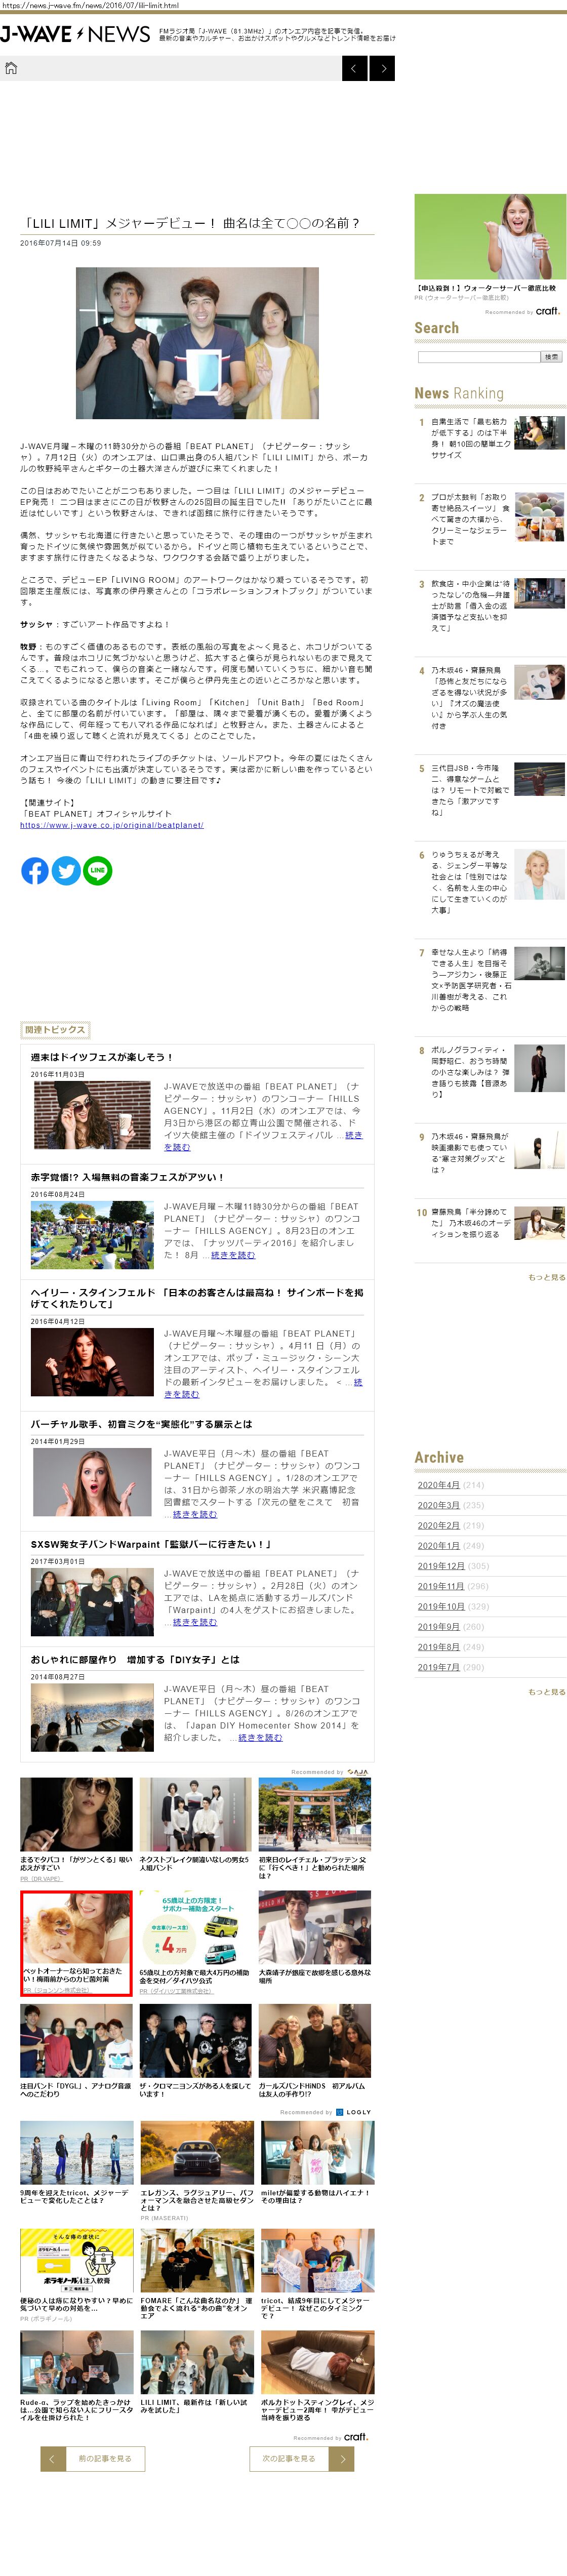Open the 2020年4月 archive link
The image size is (567, 2576).
438,1484
